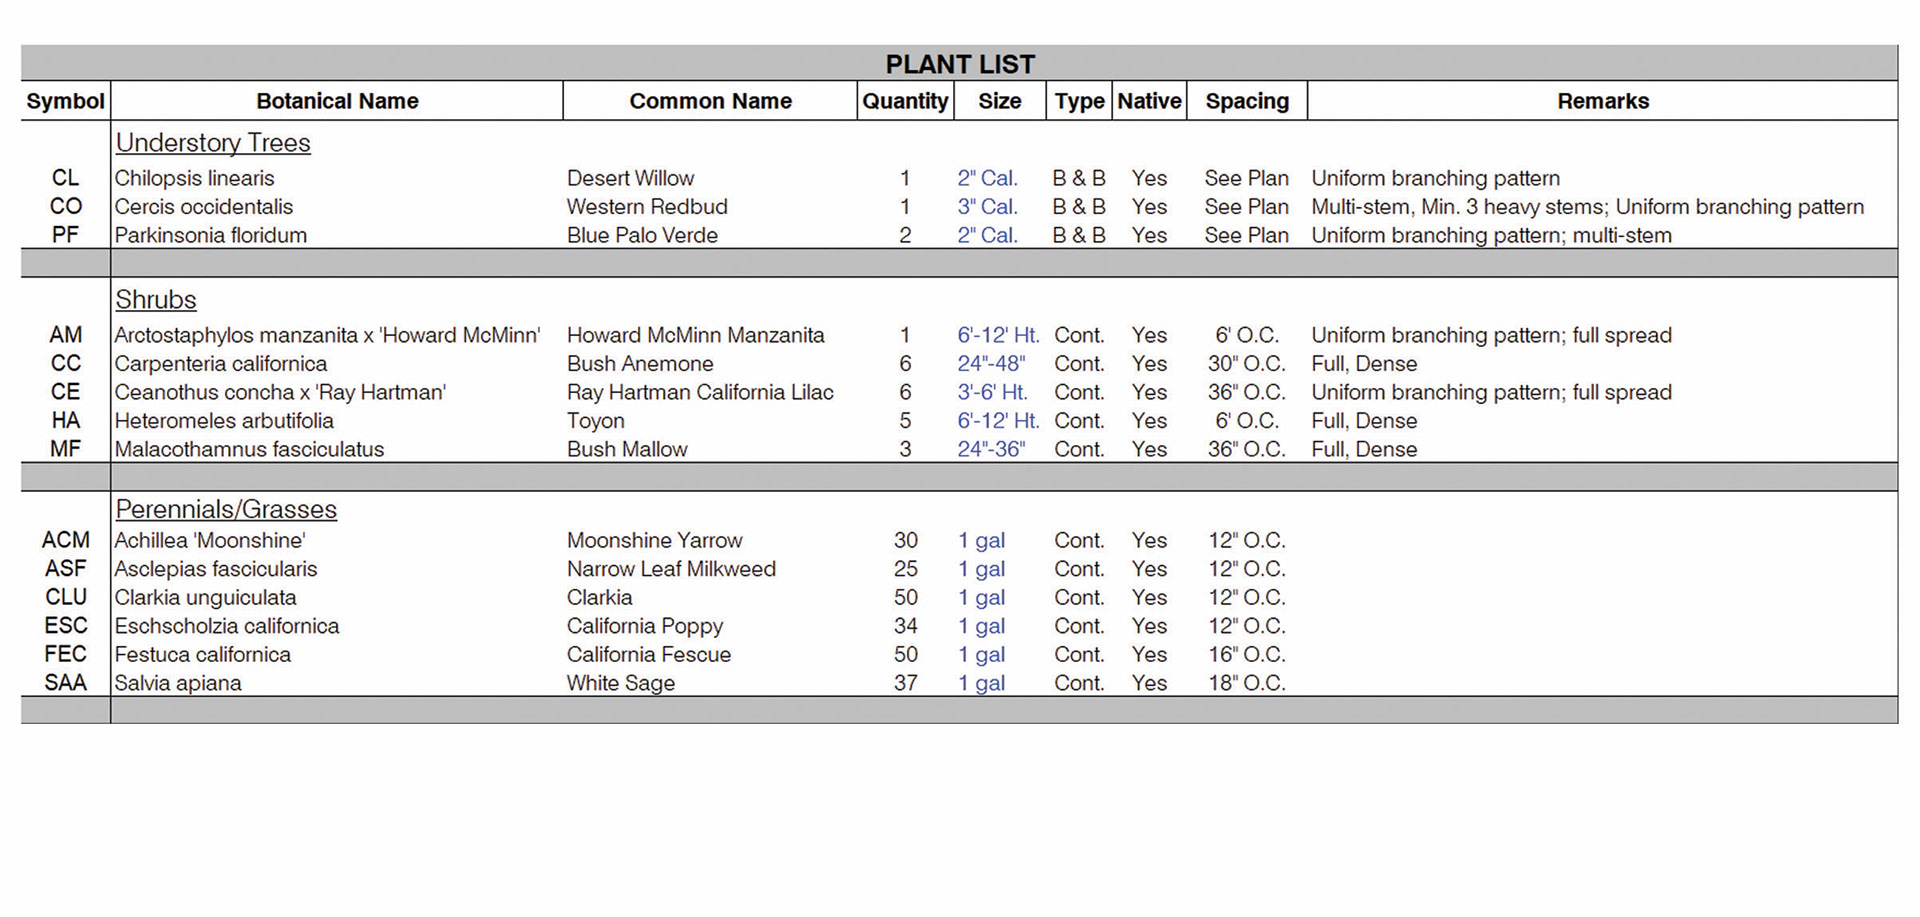Viewport: 1920px width, 917px height.
Task: Click Cercis occidentalis botanical name
Action: pos(204,207)
